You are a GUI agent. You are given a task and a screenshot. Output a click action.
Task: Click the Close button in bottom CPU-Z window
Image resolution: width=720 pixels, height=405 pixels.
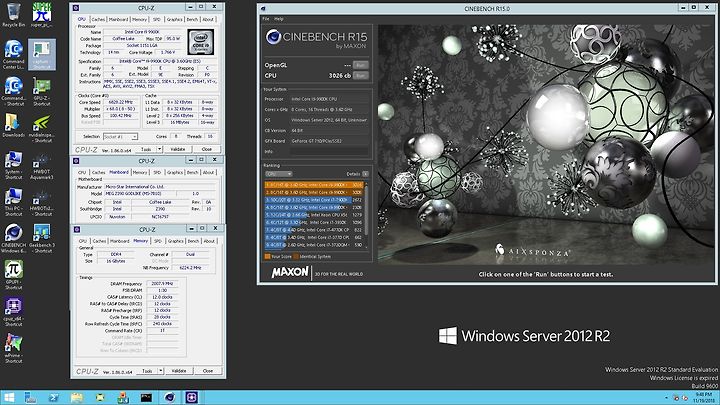coord(208,371)
